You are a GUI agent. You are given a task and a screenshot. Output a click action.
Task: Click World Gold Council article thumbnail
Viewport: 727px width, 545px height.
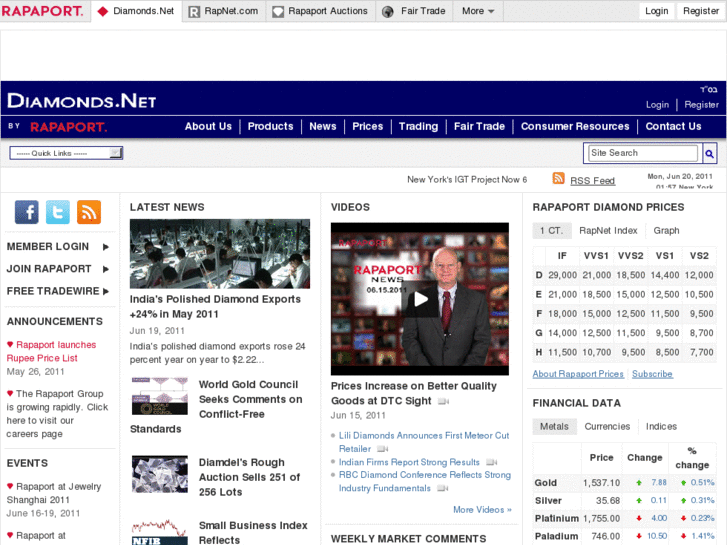pos(160,396)
